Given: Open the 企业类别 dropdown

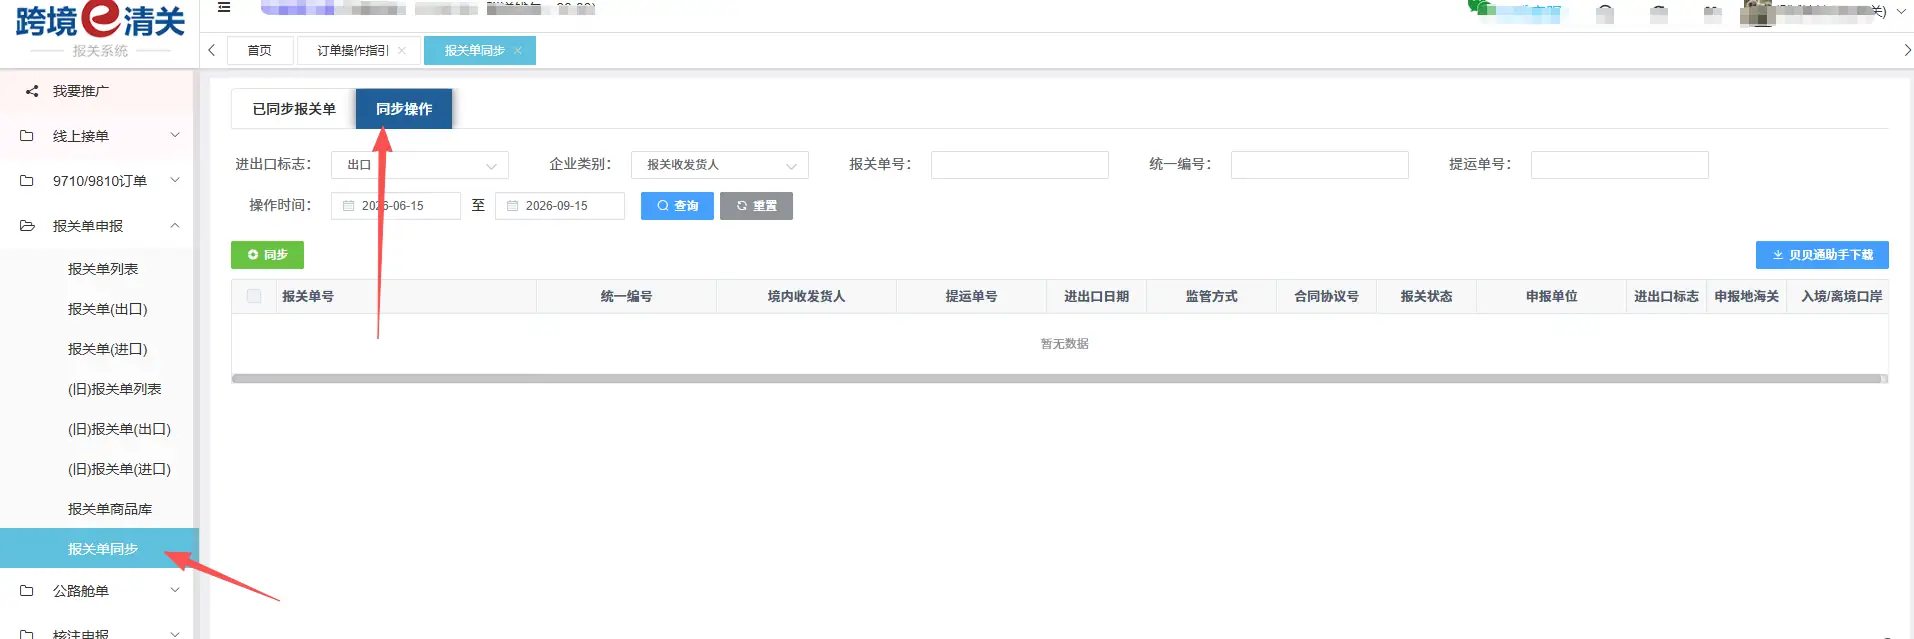Looking at the screenshot, I should tap(720, 165).
